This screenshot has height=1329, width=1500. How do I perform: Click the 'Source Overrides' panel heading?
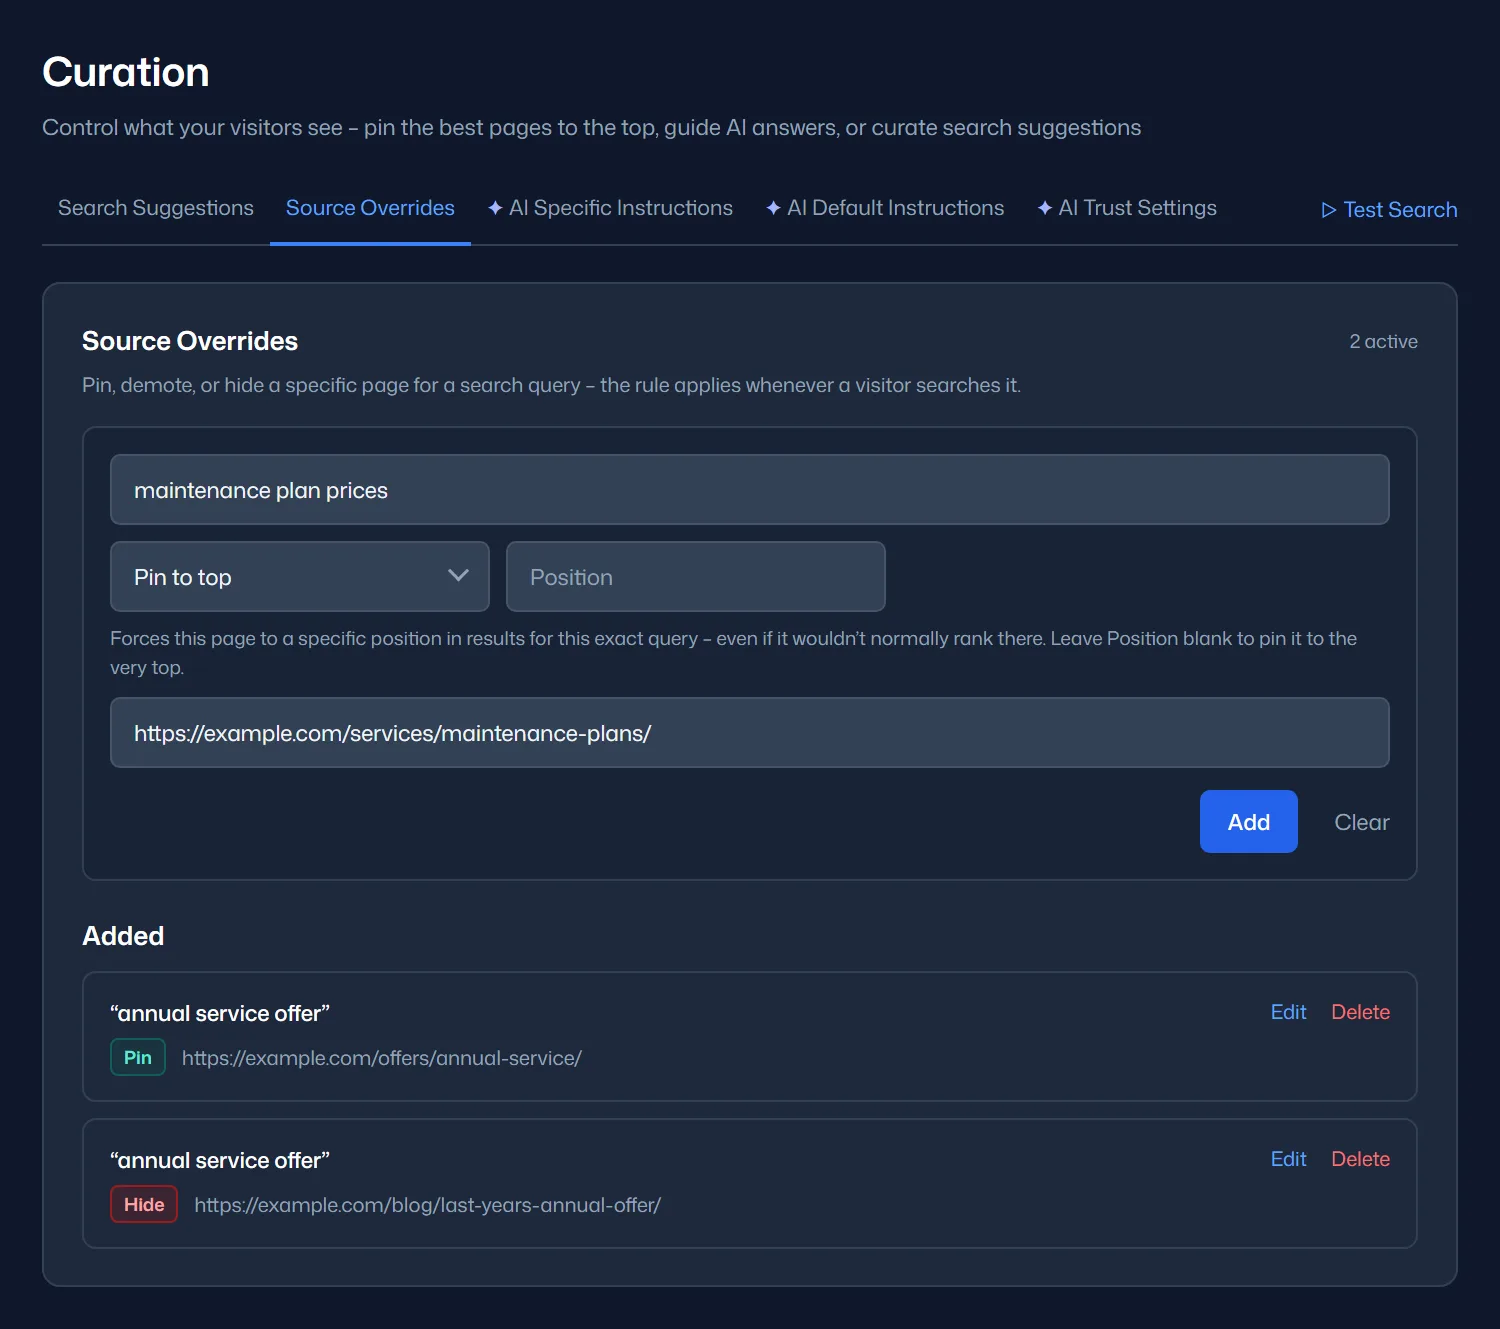[190, 341]
